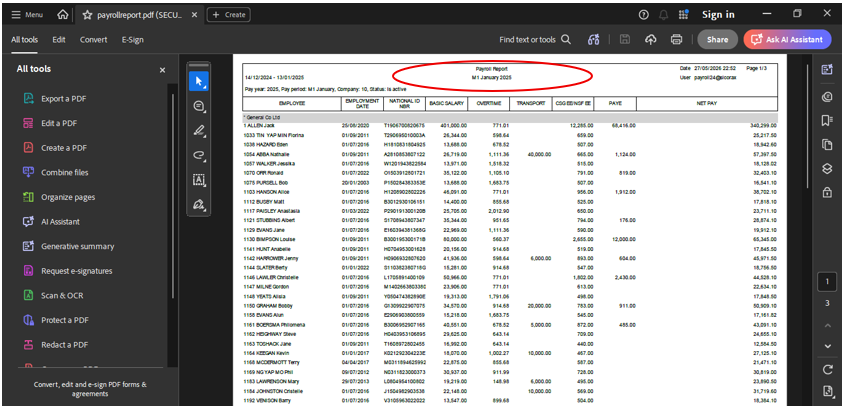844x407 pixels.
Task: Click the NET PAY column header
Action: click(x=707, y=103)
